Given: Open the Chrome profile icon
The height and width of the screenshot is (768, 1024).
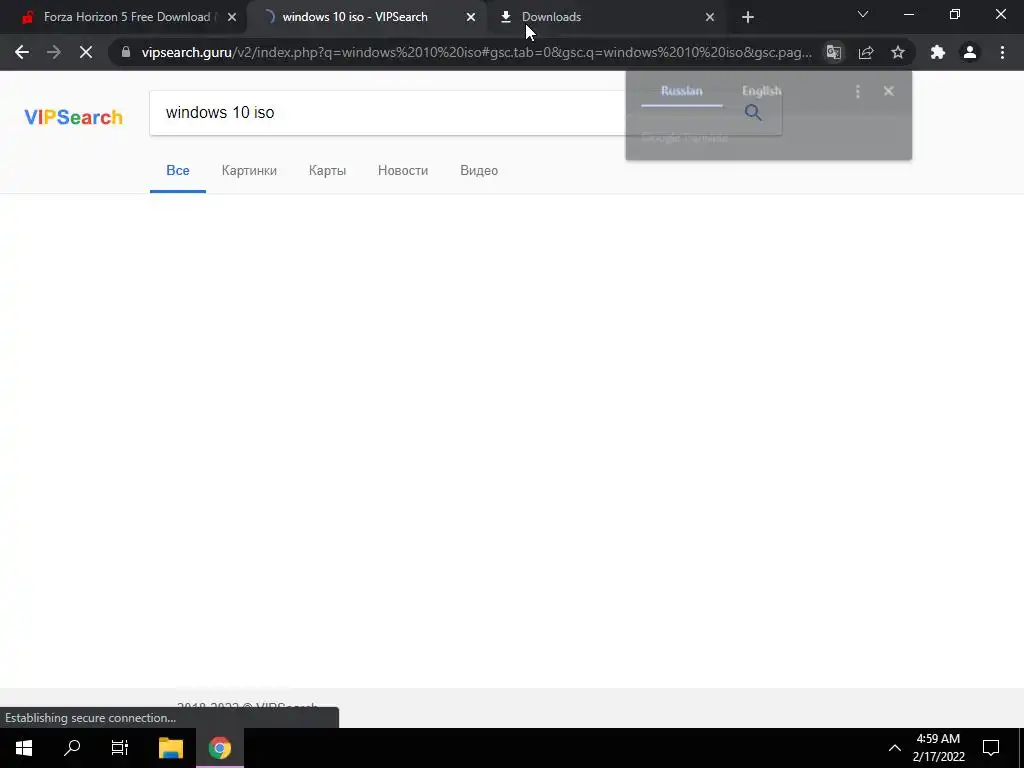Looking at the screenshot, I should coord(970,52).
